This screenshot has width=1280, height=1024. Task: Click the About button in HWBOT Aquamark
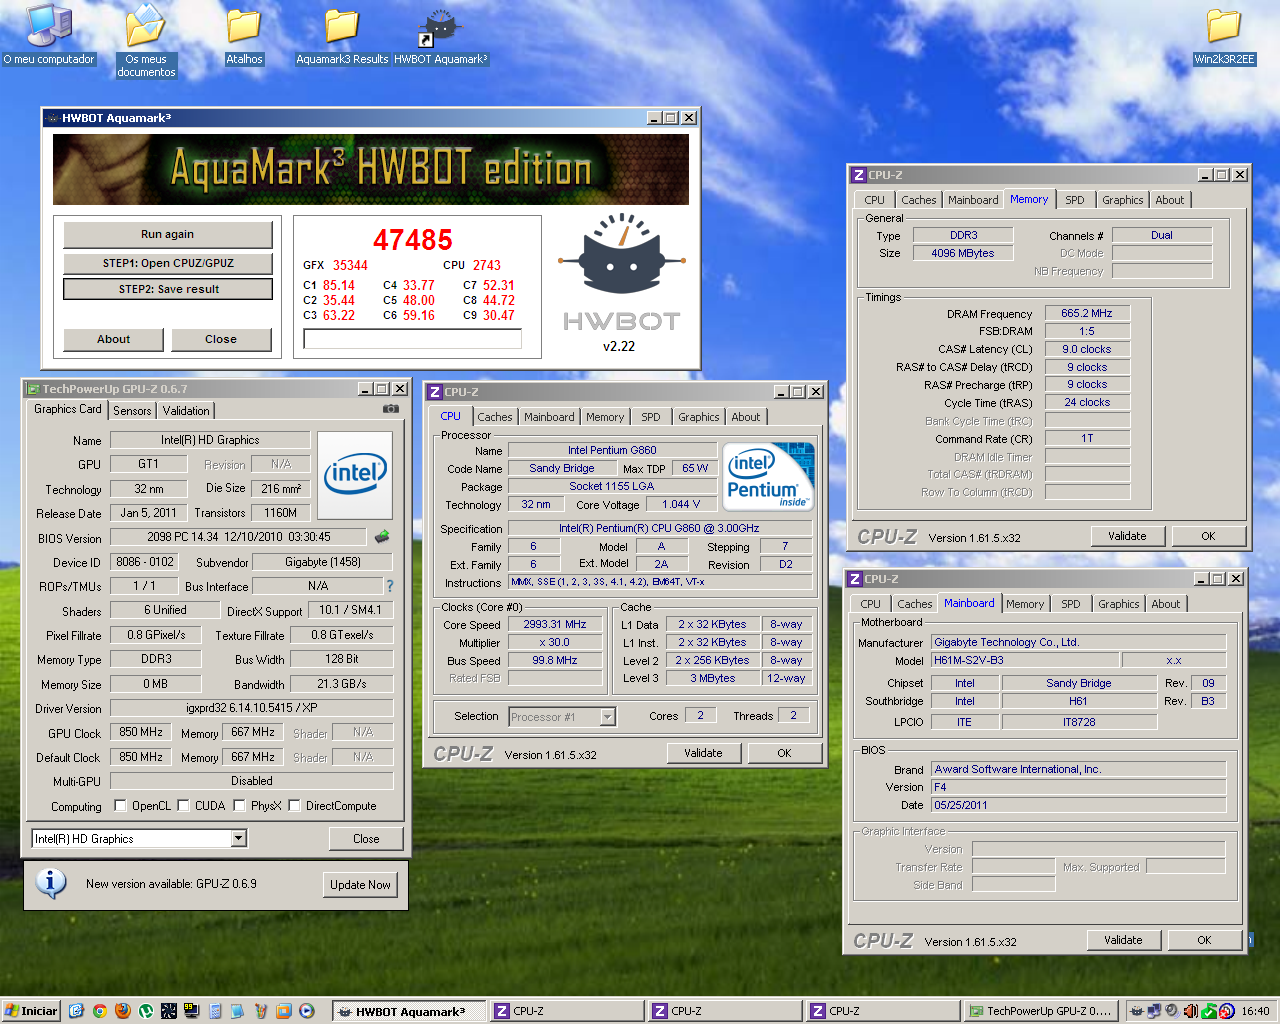click(113, 339)
